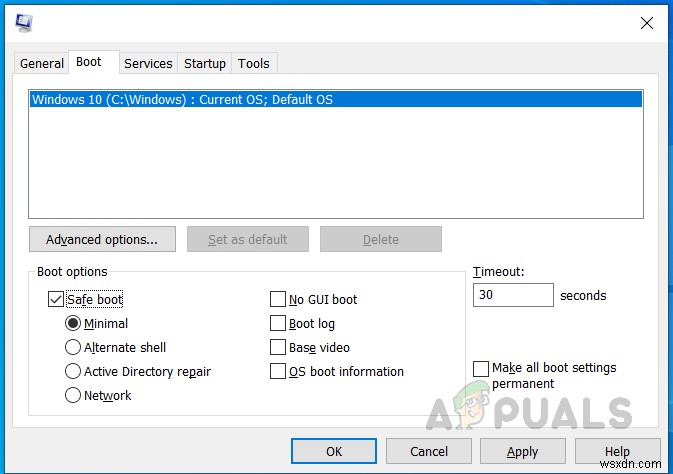The height and width of the screenshot is (474, 673).
Task: Select the Windows 10 (C:\Windows) boot entry
Action: [336, 100]
